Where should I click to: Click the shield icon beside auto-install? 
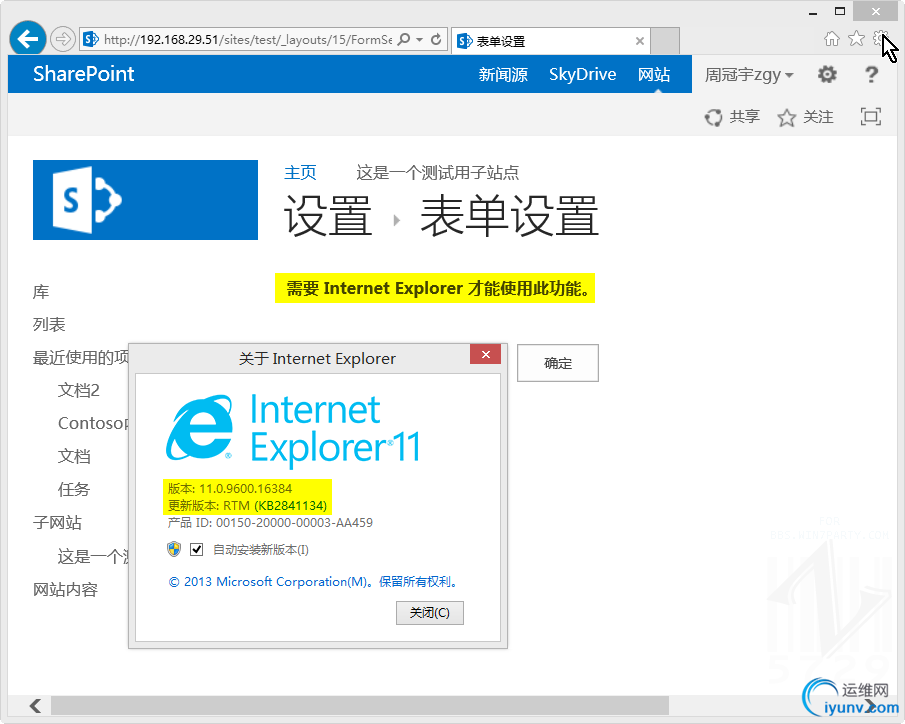[x=174, y=549]
